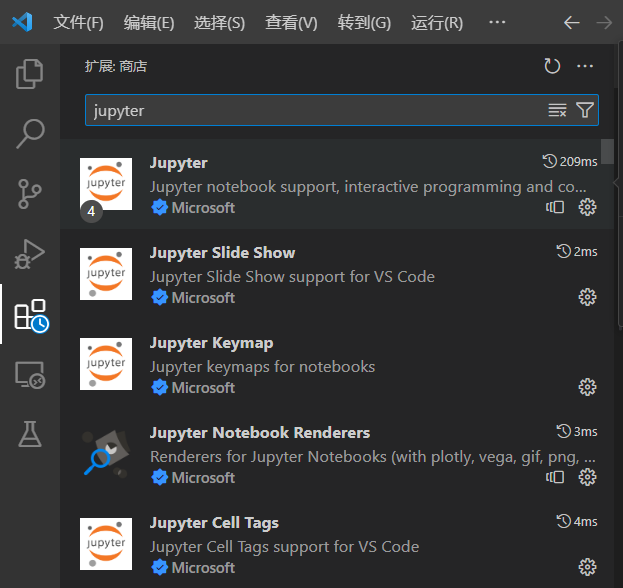This screenshot has width=623, height=588.
Task: Open extensions view more actions menu
Action: pyautogui.click(x=585, y=66)
